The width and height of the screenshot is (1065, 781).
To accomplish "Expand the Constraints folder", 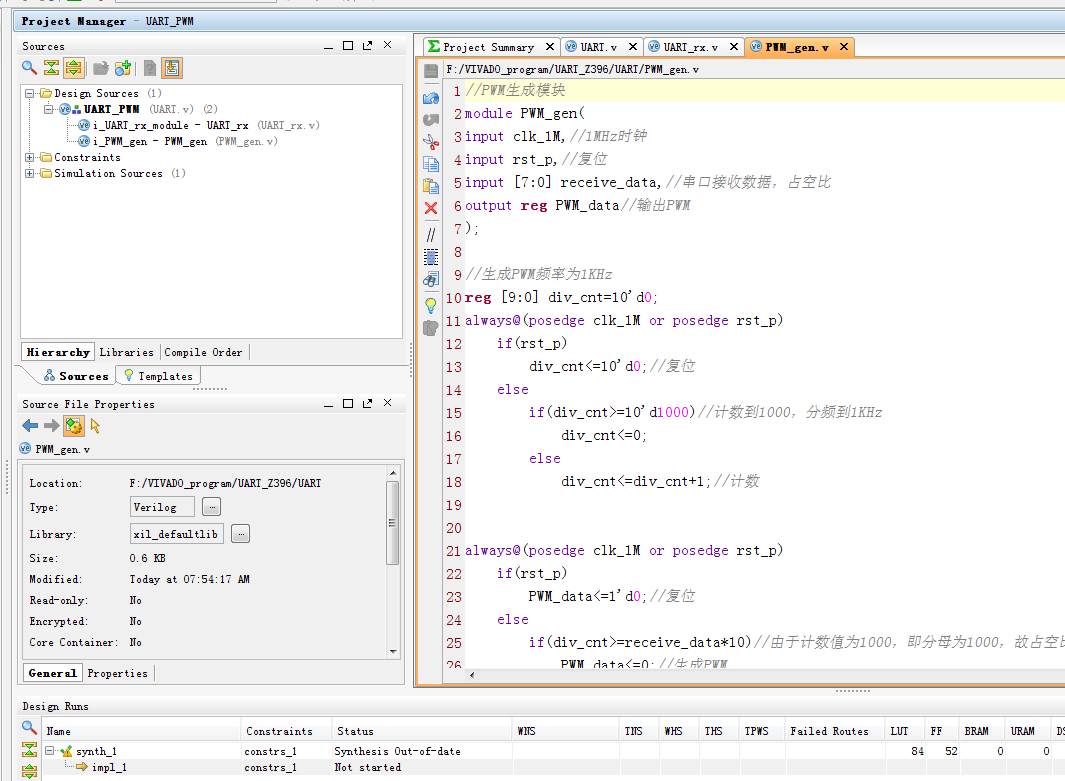I will [x=30, y=158].
